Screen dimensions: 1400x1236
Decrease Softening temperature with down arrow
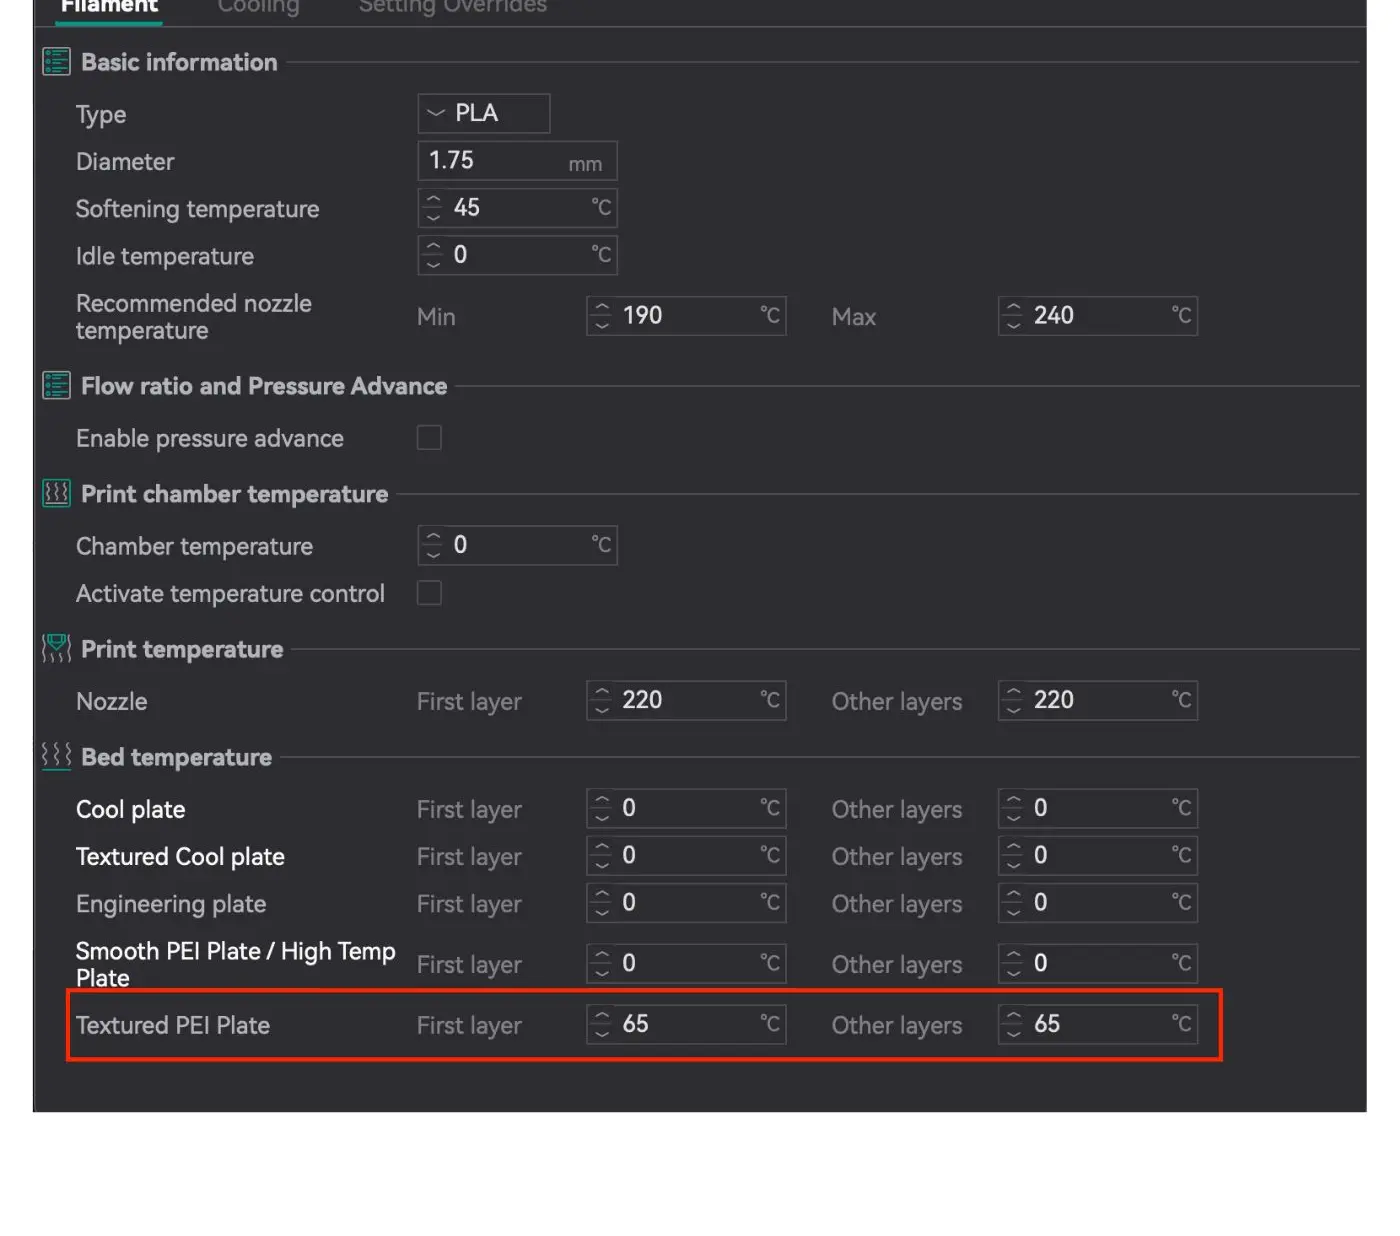433,217
